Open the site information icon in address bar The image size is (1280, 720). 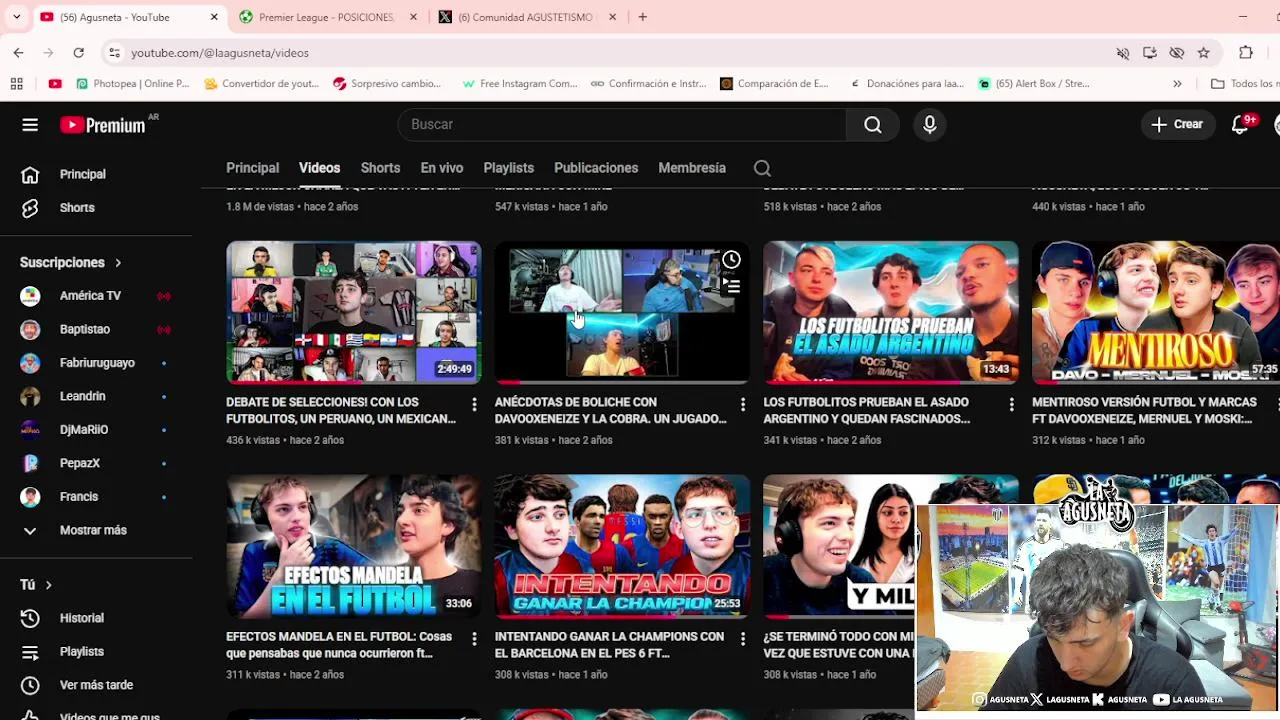pos(114,53)
